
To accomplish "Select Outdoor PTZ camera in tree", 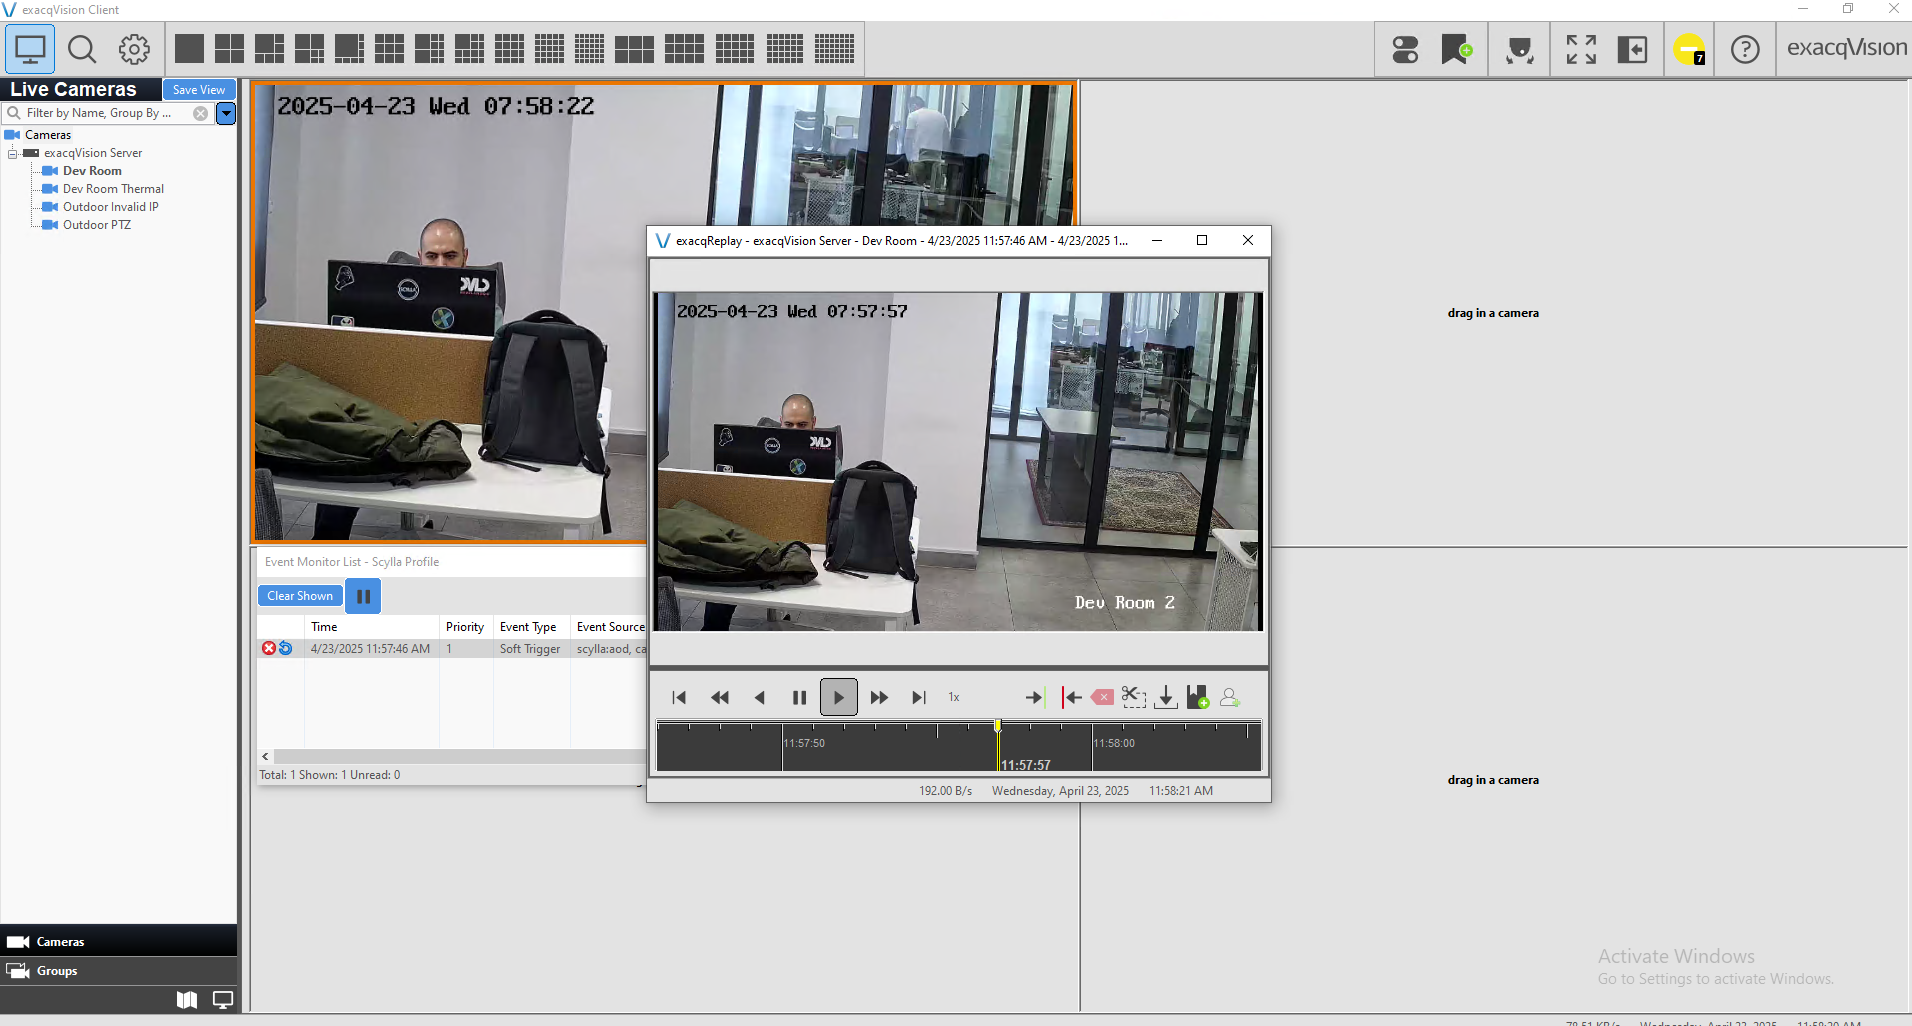I will pos(96,225).
